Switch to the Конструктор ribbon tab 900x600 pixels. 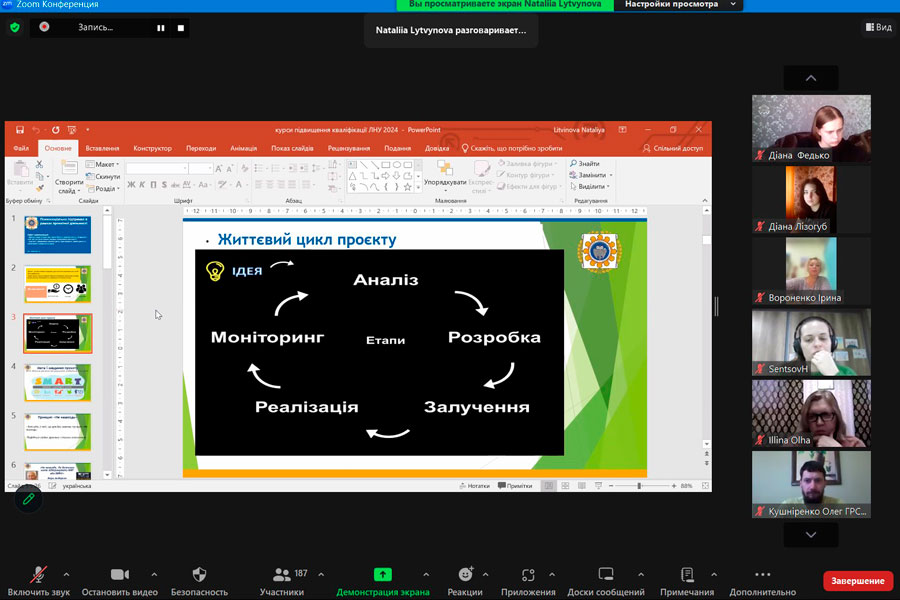point(152,148)
